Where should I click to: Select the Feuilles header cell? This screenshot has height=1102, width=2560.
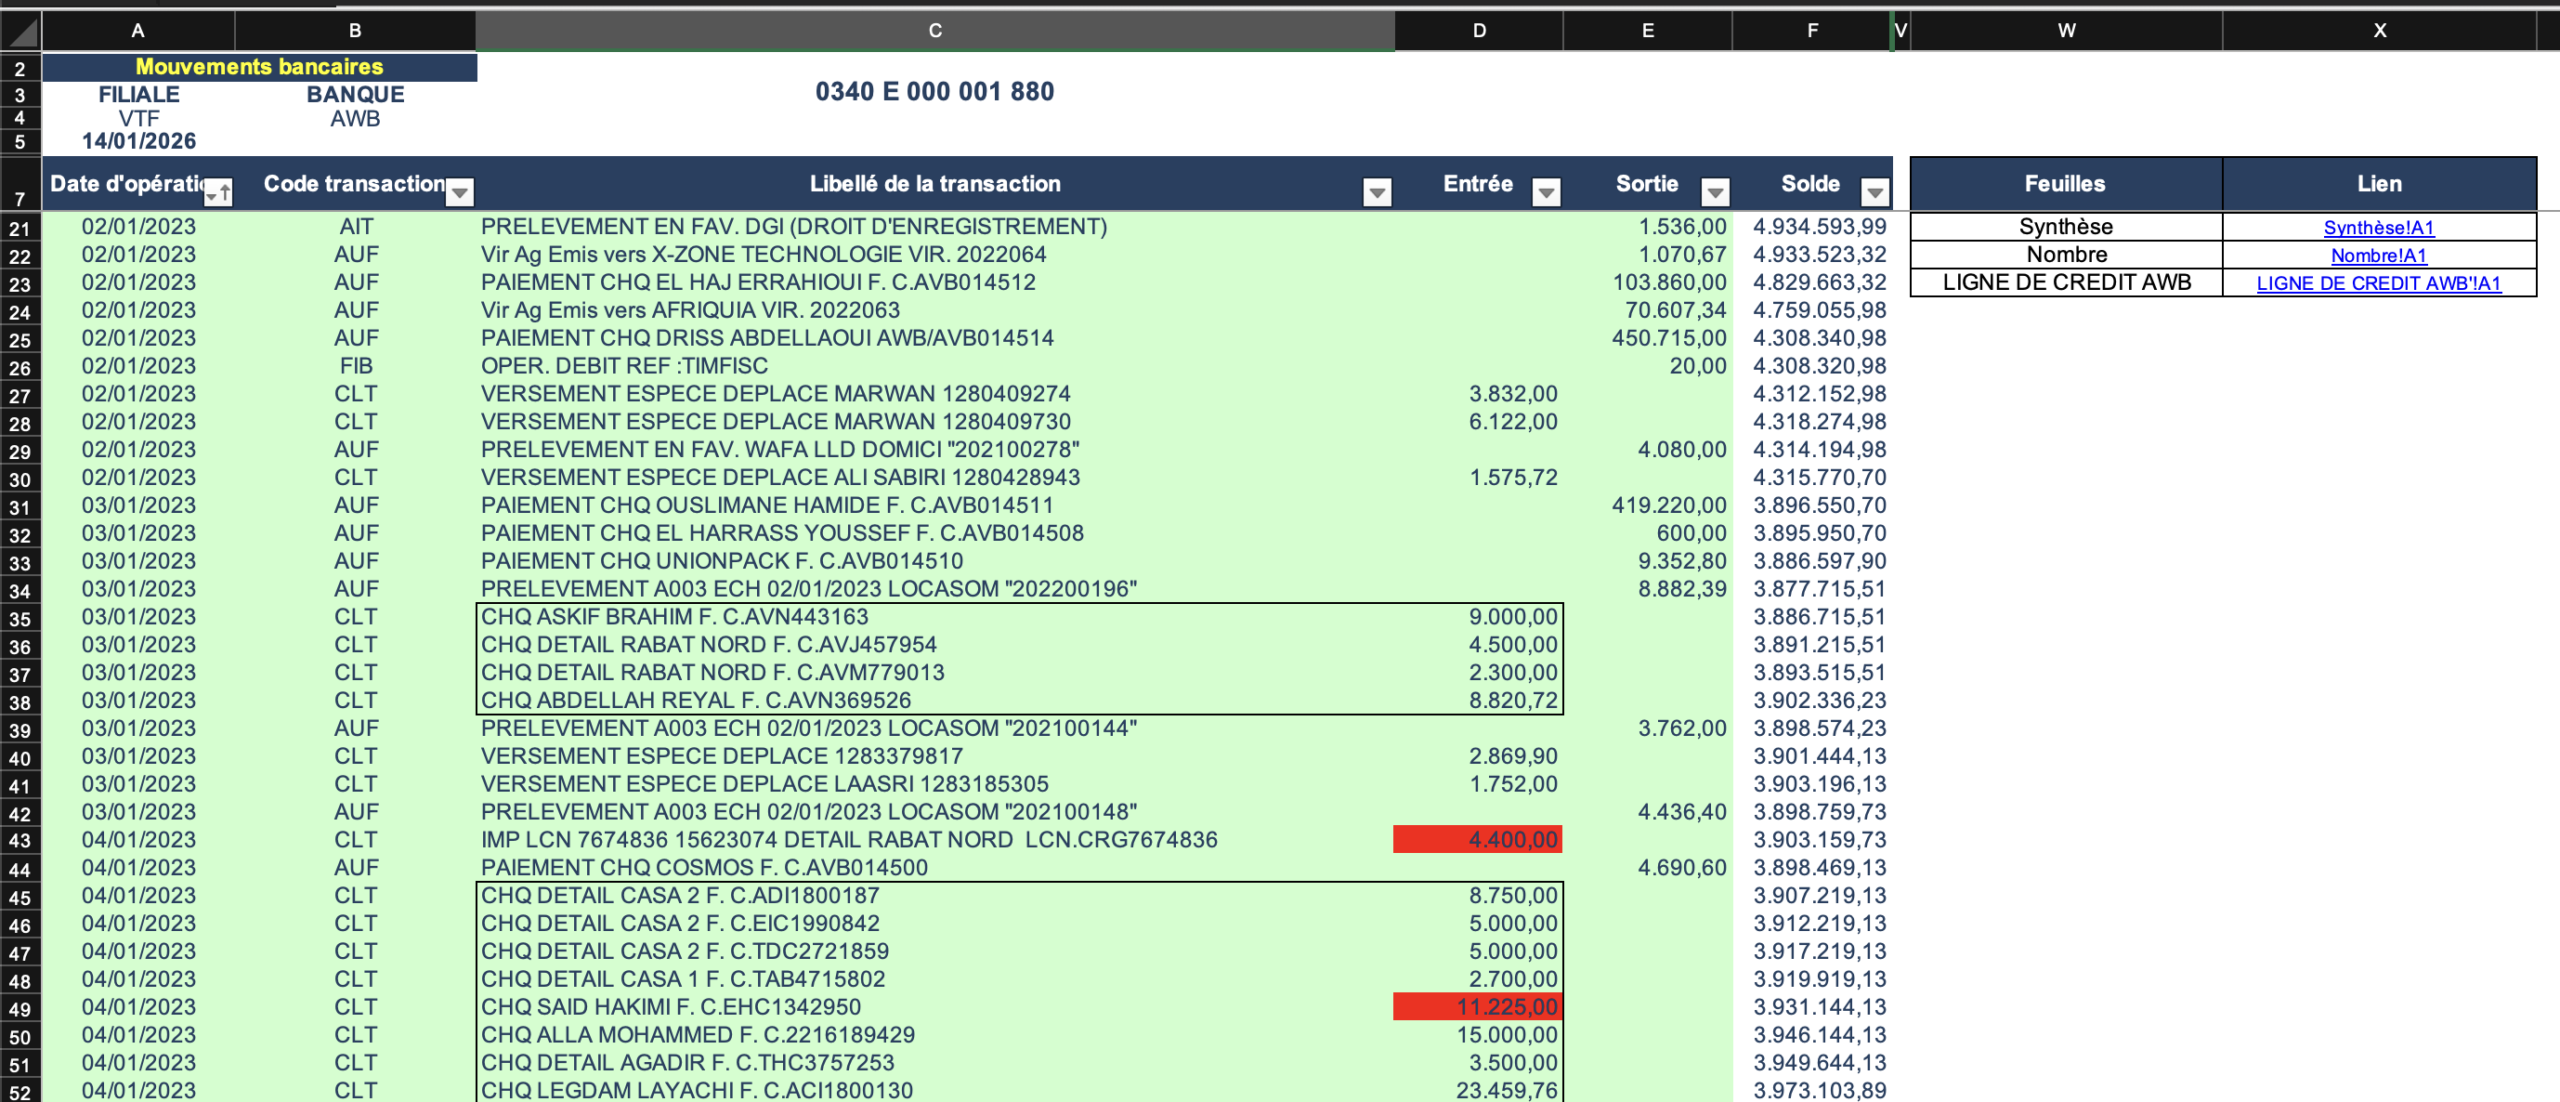[2065, 184]
